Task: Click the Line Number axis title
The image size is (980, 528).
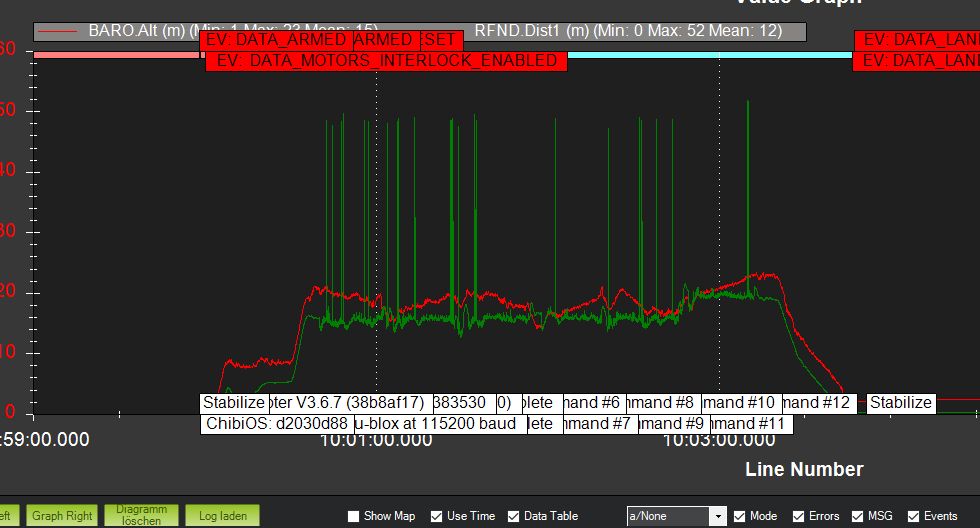Action: click(x=804, y=469)
